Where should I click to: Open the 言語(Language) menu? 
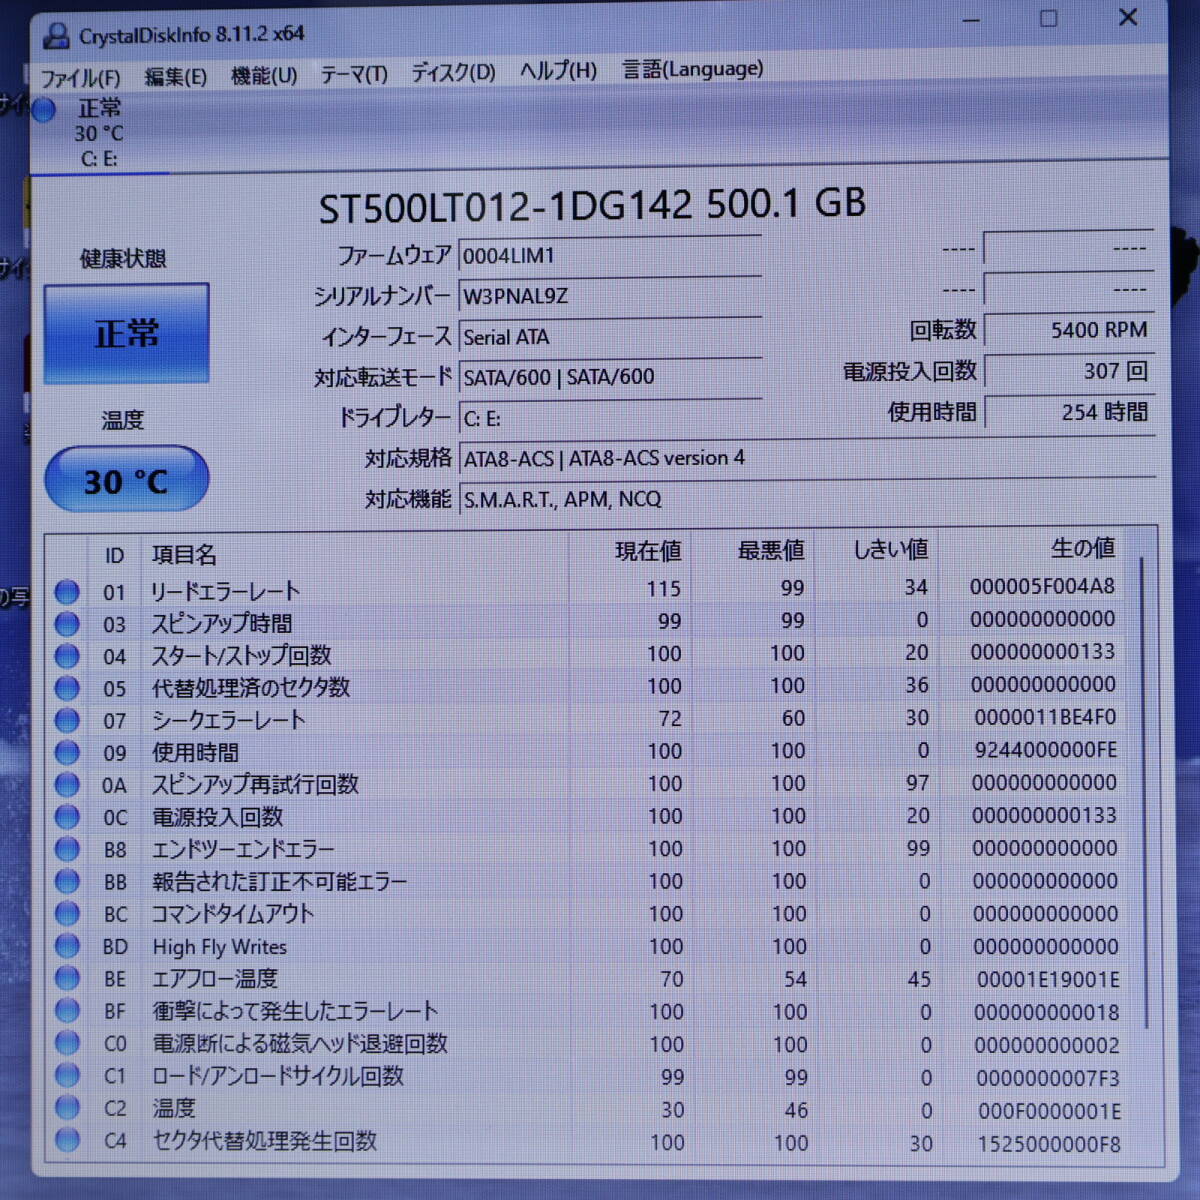pos(692,69)
